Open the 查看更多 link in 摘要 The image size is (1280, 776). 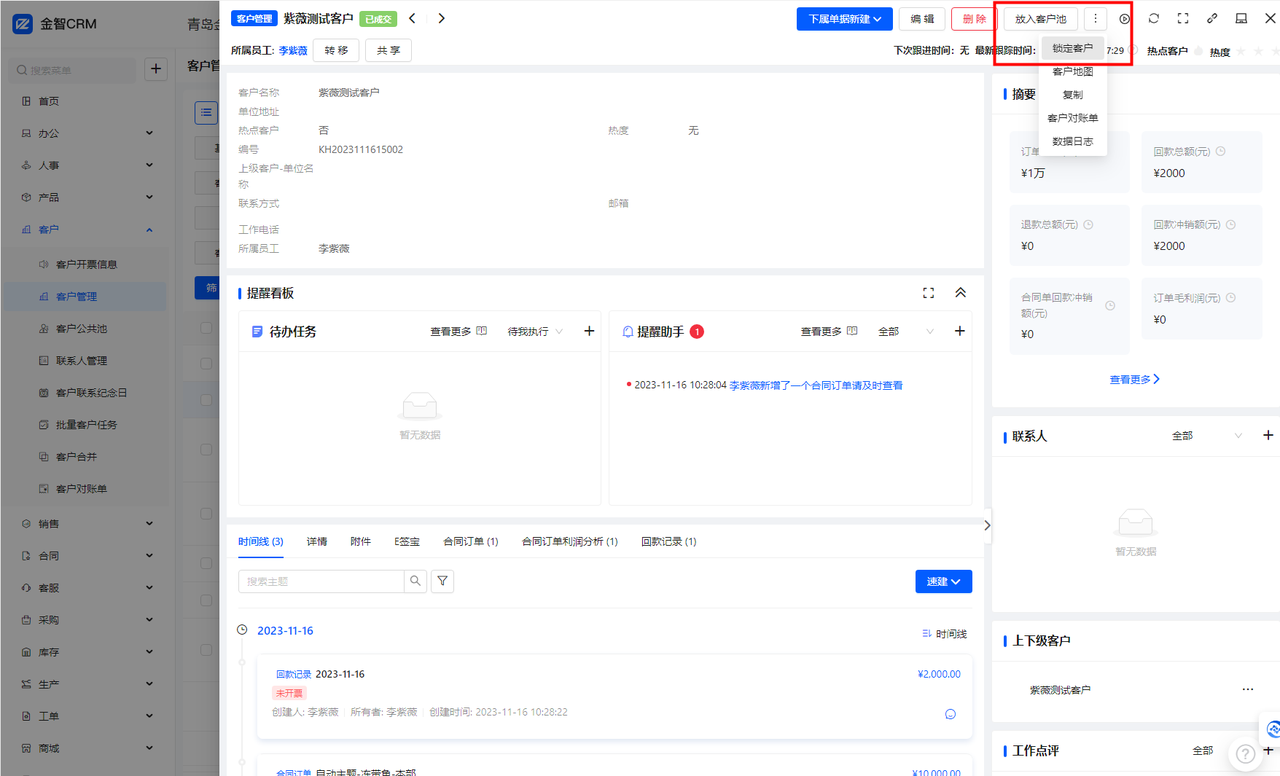(x=1134, y=380)
